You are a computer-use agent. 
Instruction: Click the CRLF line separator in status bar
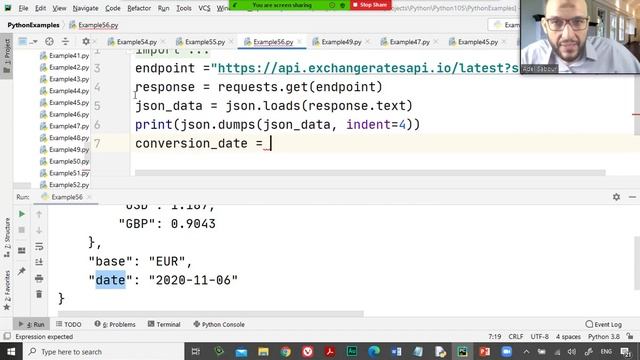pyautogui.click(x=516, y=337)
